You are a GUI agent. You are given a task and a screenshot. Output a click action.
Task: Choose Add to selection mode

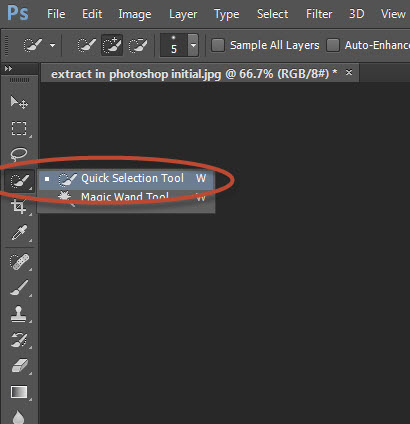[x=112, y=45]
